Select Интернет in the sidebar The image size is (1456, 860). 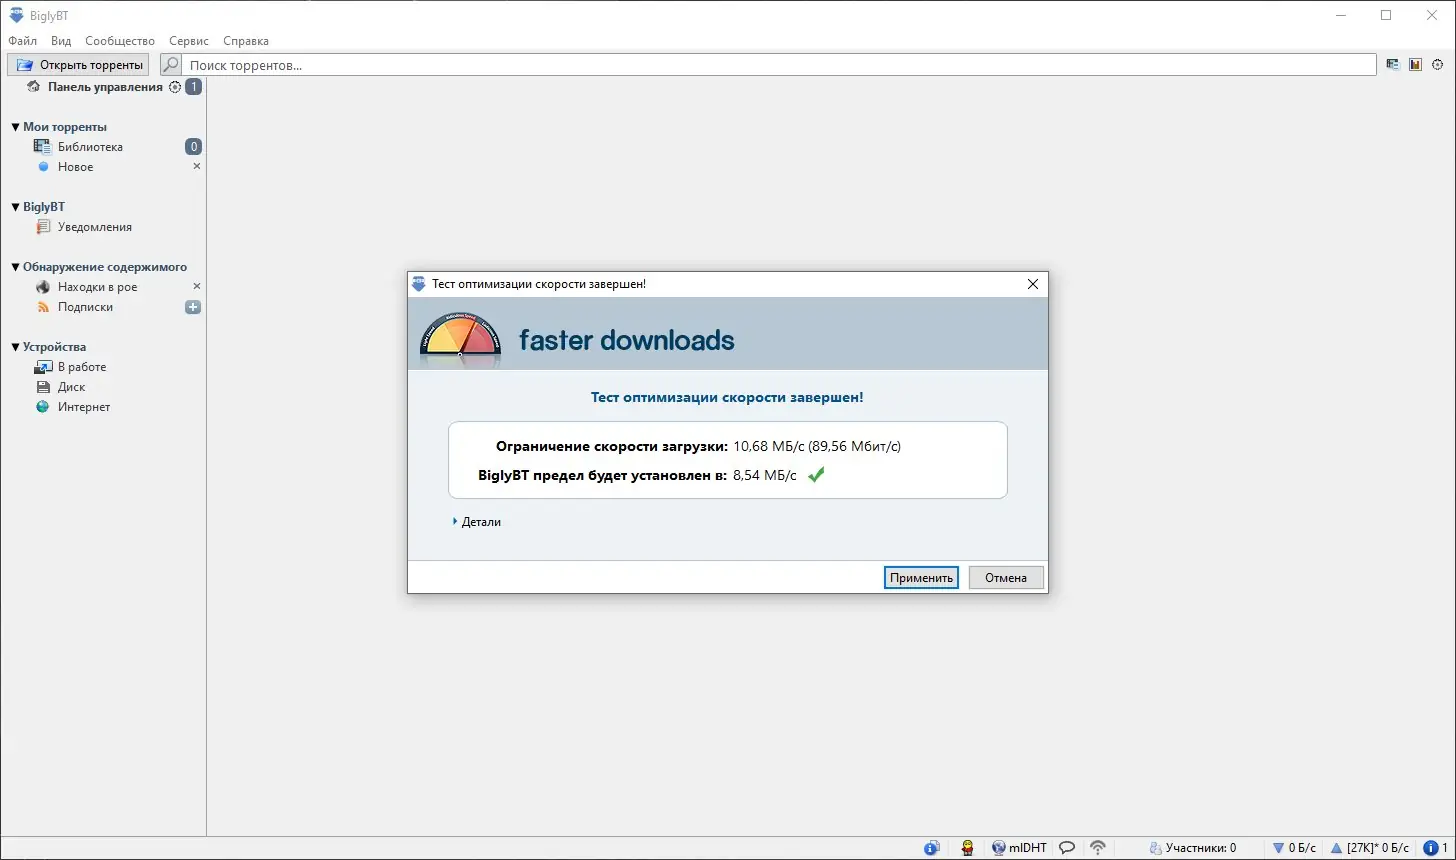[84, 407]
